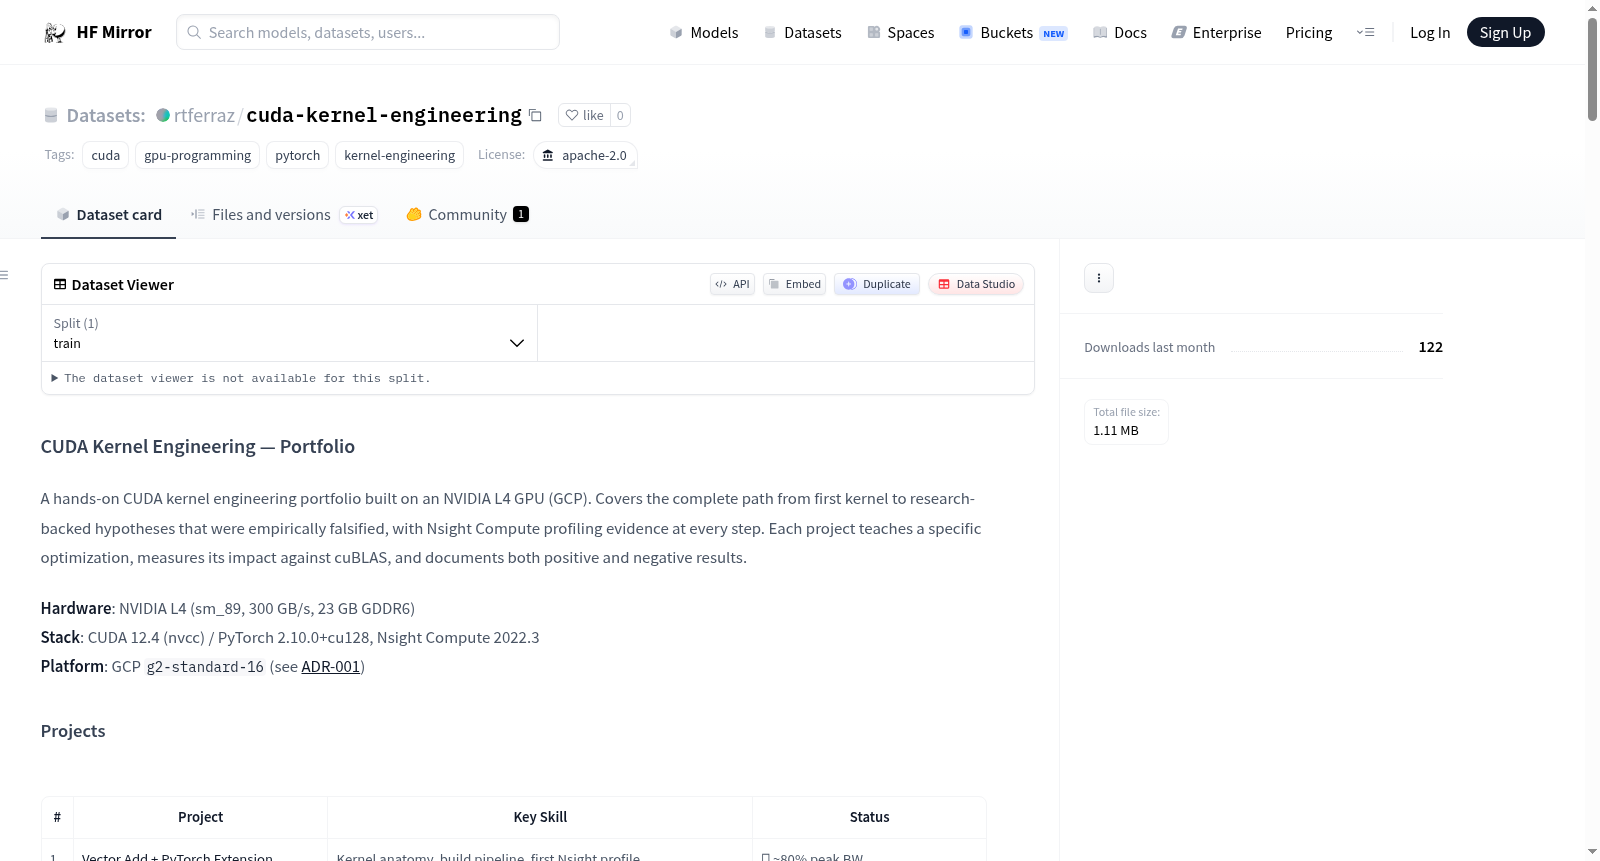Click the Sign Up button

[x=1505, y=33]
